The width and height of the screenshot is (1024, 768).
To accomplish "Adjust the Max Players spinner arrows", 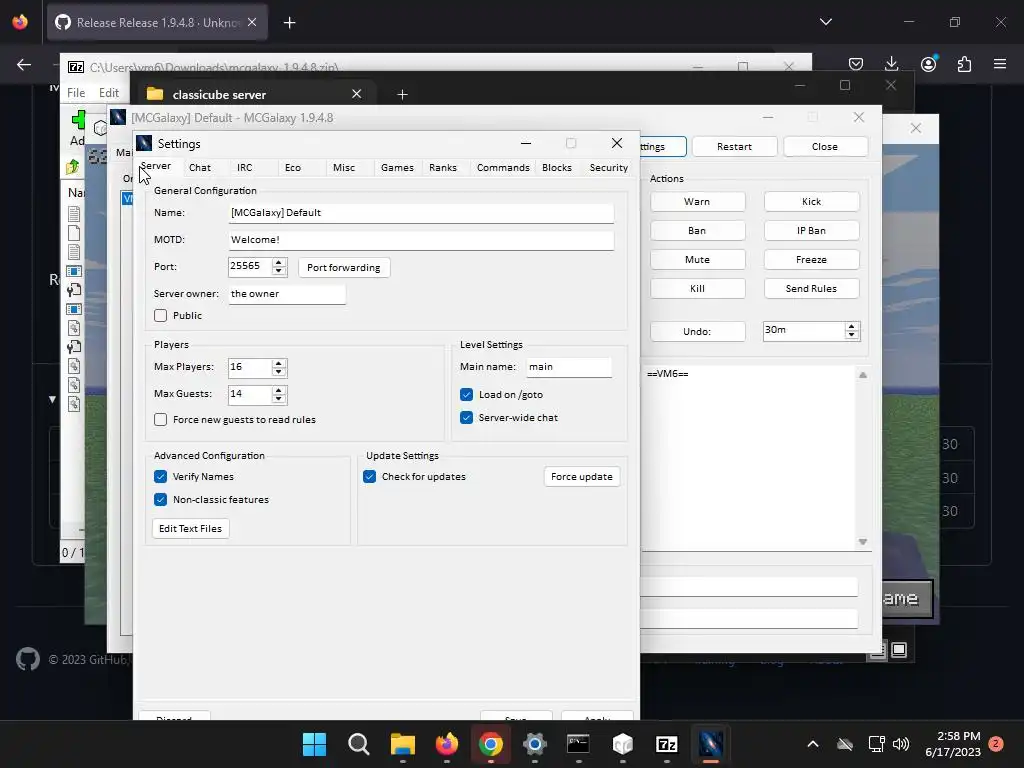I will coord(279,368).
